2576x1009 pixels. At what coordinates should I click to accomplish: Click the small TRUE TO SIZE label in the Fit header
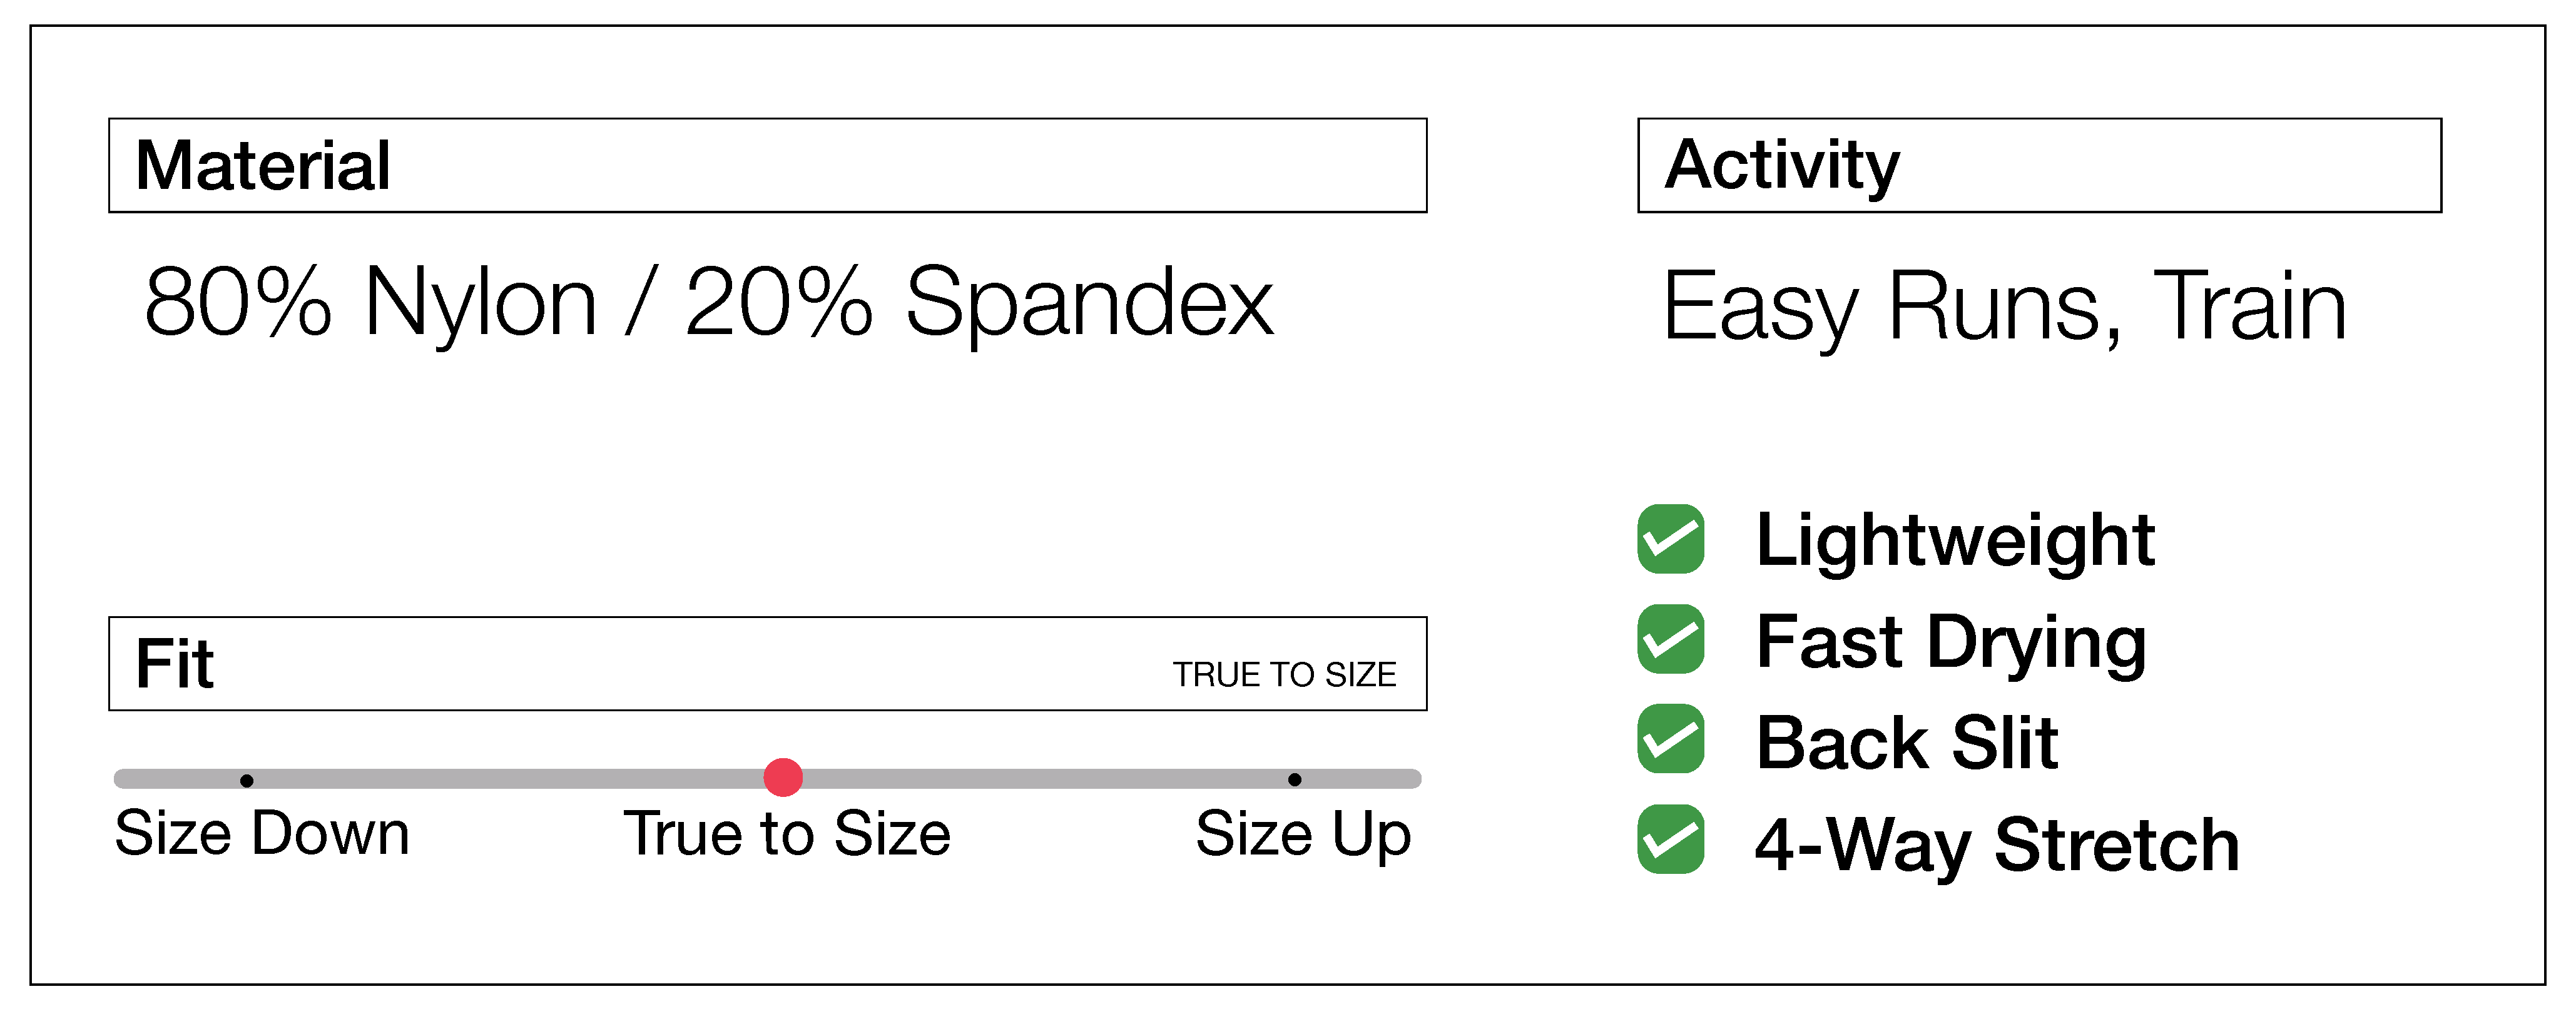(1284, 675)
